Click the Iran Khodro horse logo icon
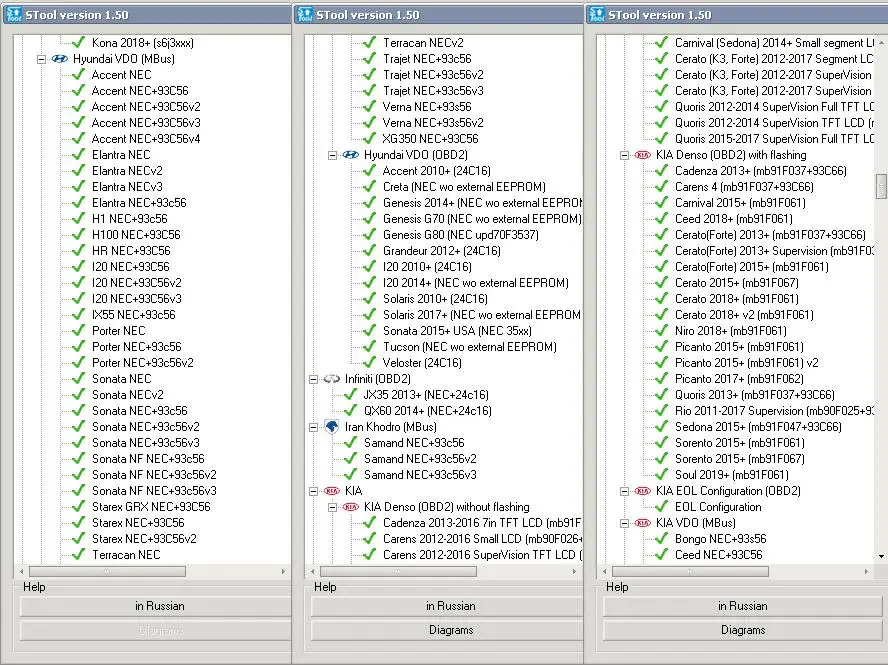 tap(332, 427)
